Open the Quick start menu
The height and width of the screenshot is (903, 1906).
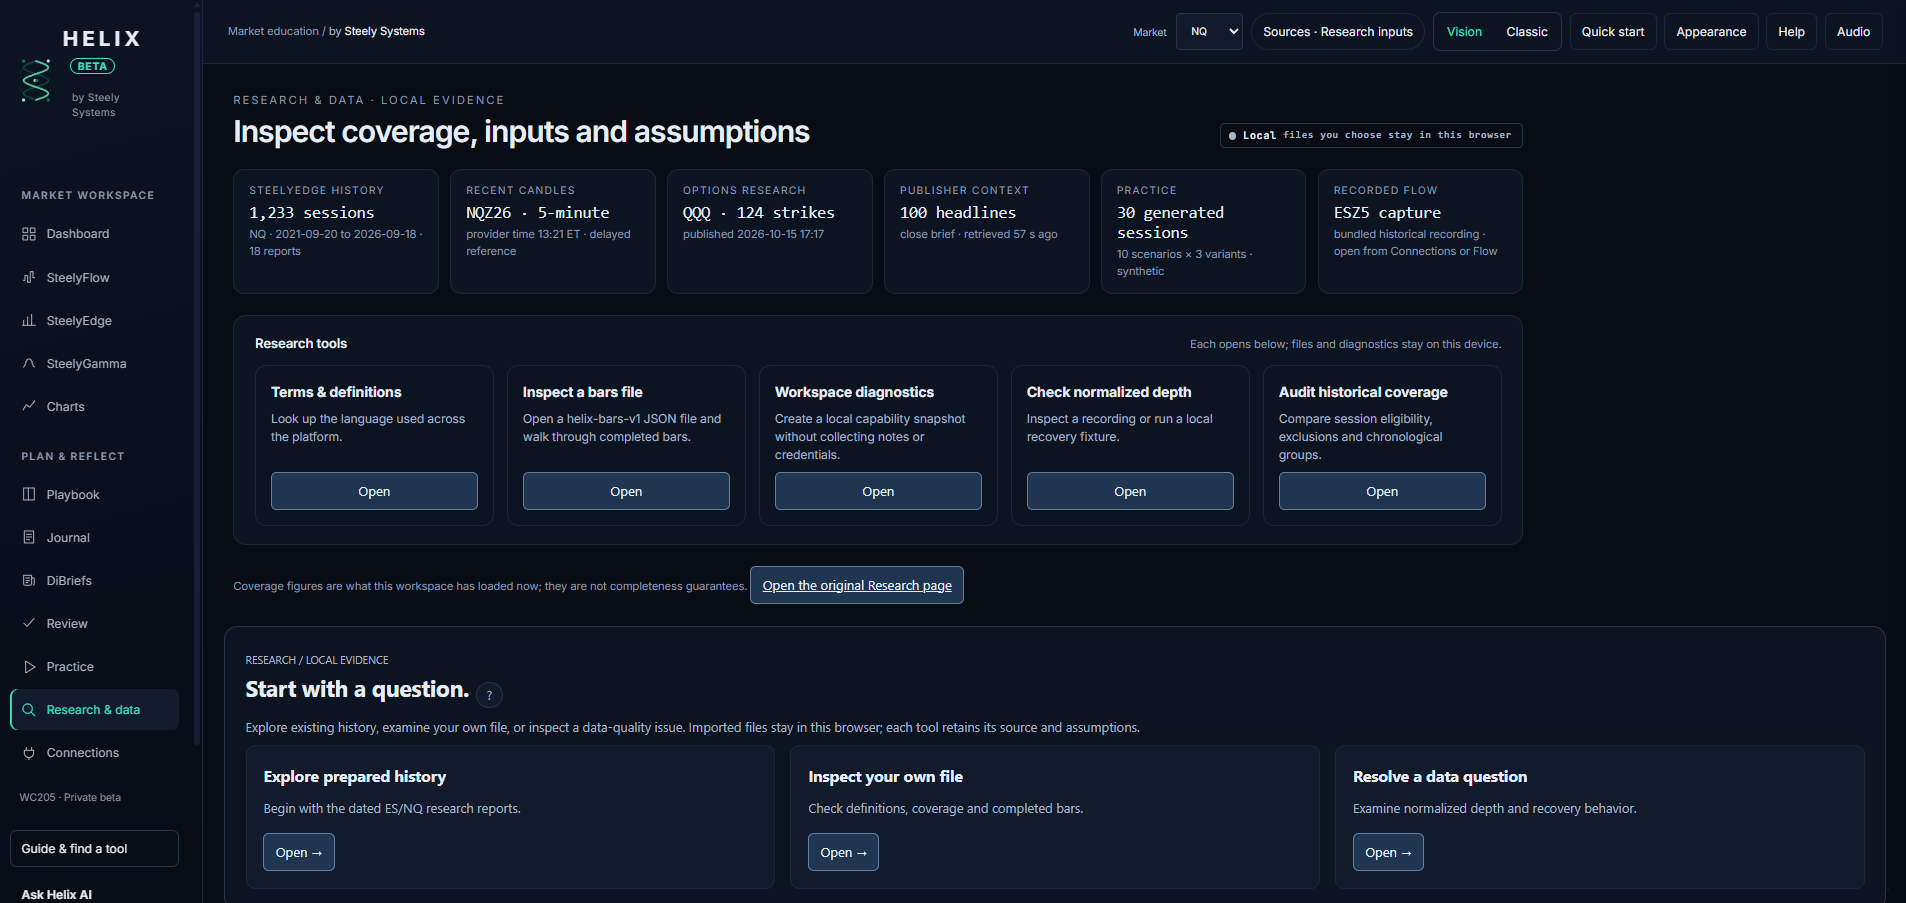tap(1613, 32)
